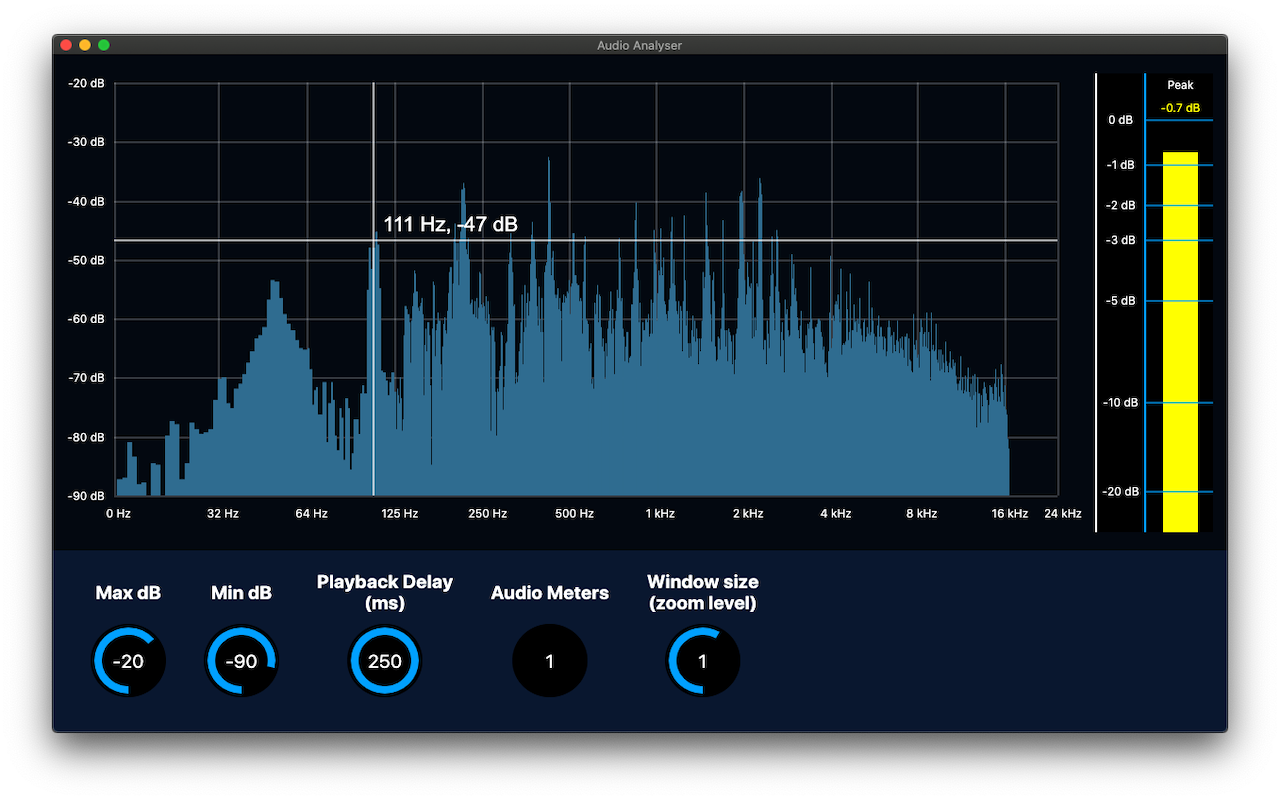The height and width of the screenshot is (800, 1280).
Task: Close the Audio Analyser window
Action: (67, 45)
